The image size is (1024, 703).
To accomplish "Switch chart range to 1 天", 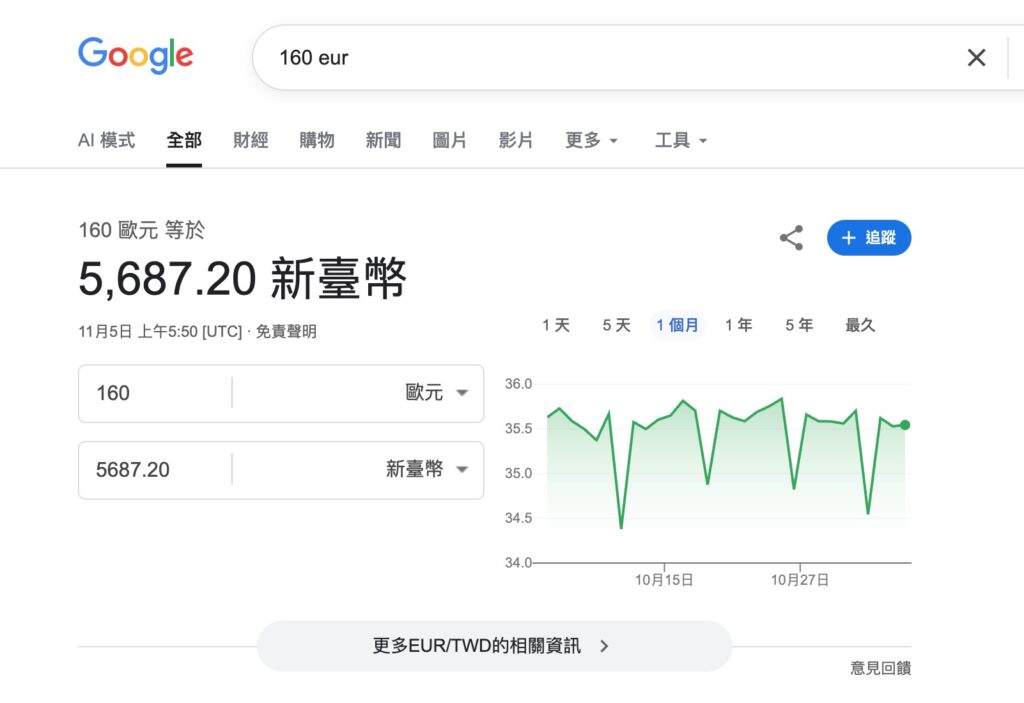I will 556,324.
